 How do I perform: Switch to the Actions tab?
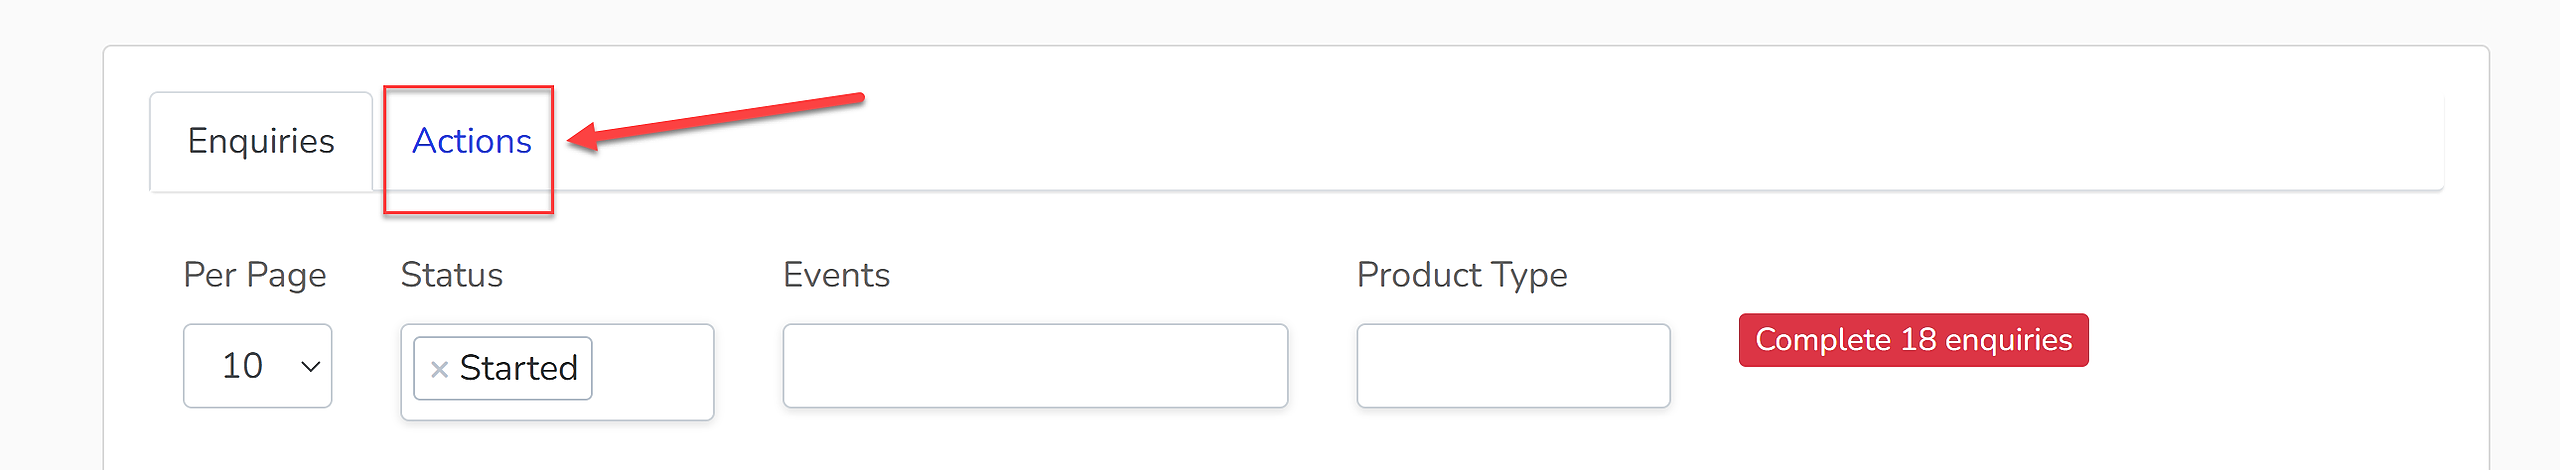click(x=472, y=141)
